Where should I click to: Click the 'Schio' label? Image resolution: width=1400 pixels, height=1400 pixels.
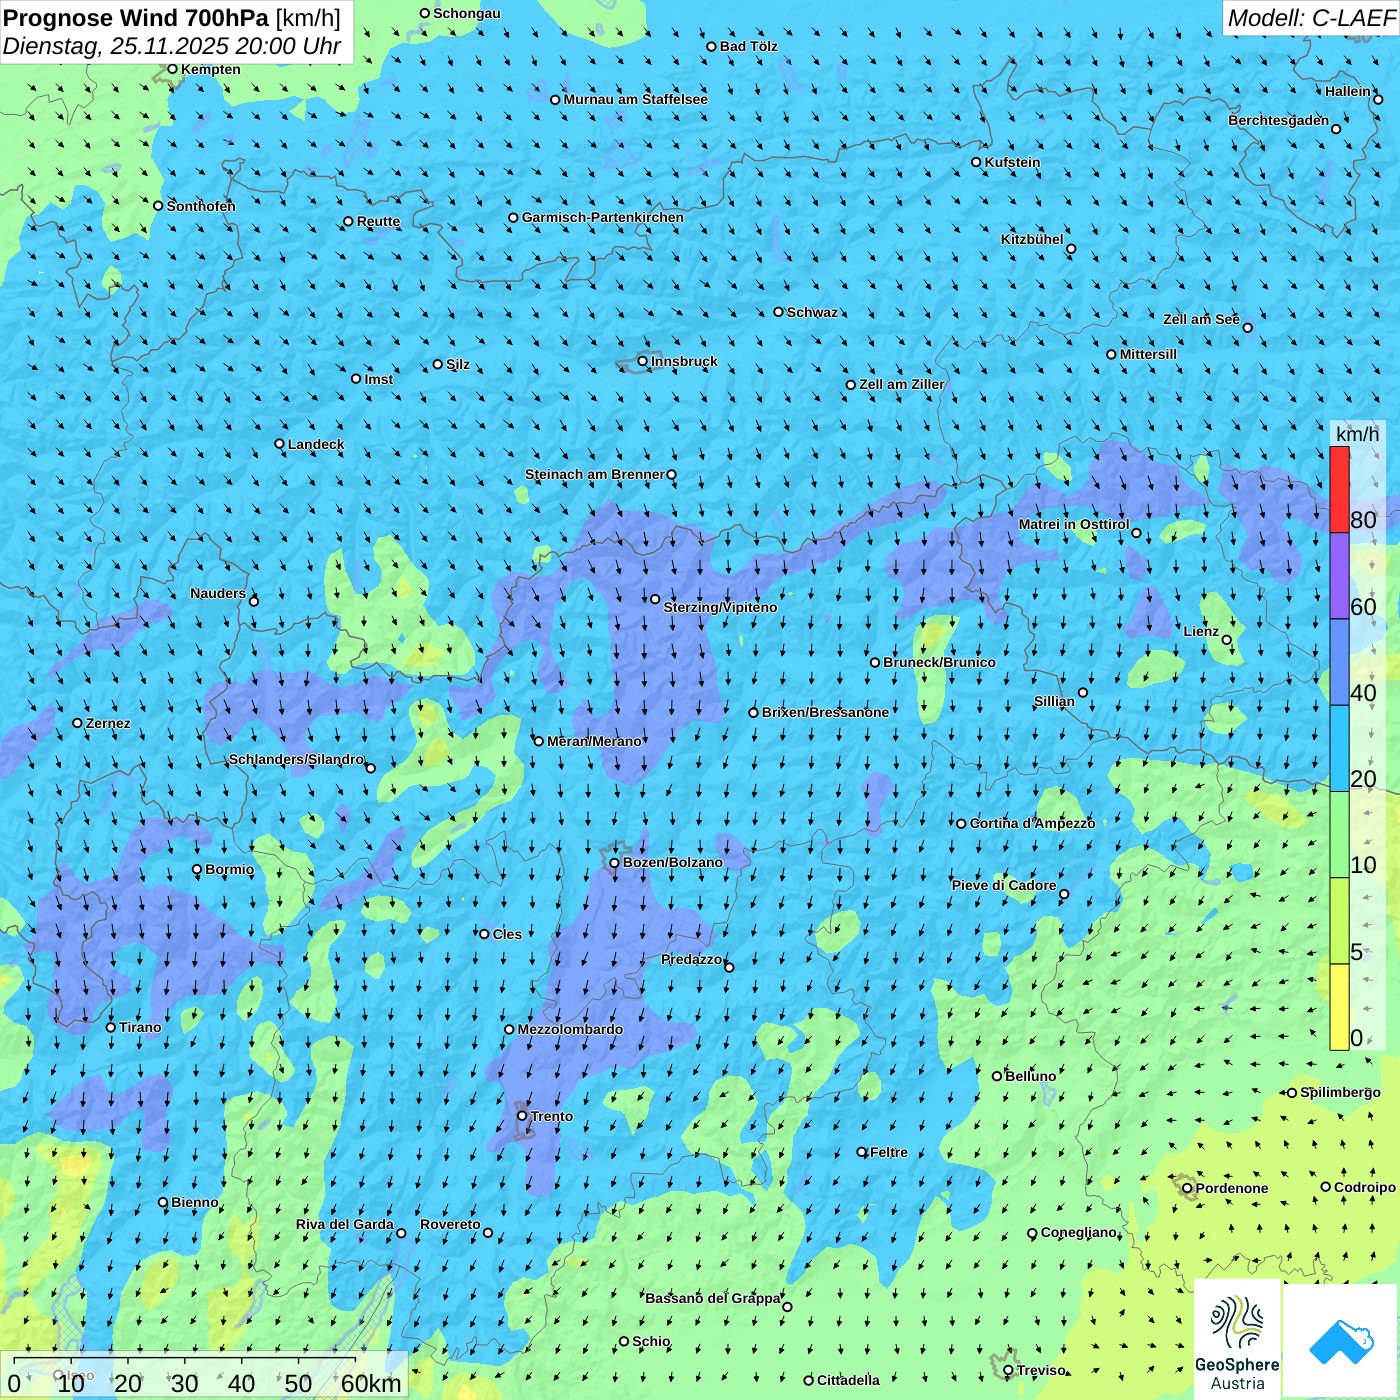tap(651, 1341)
